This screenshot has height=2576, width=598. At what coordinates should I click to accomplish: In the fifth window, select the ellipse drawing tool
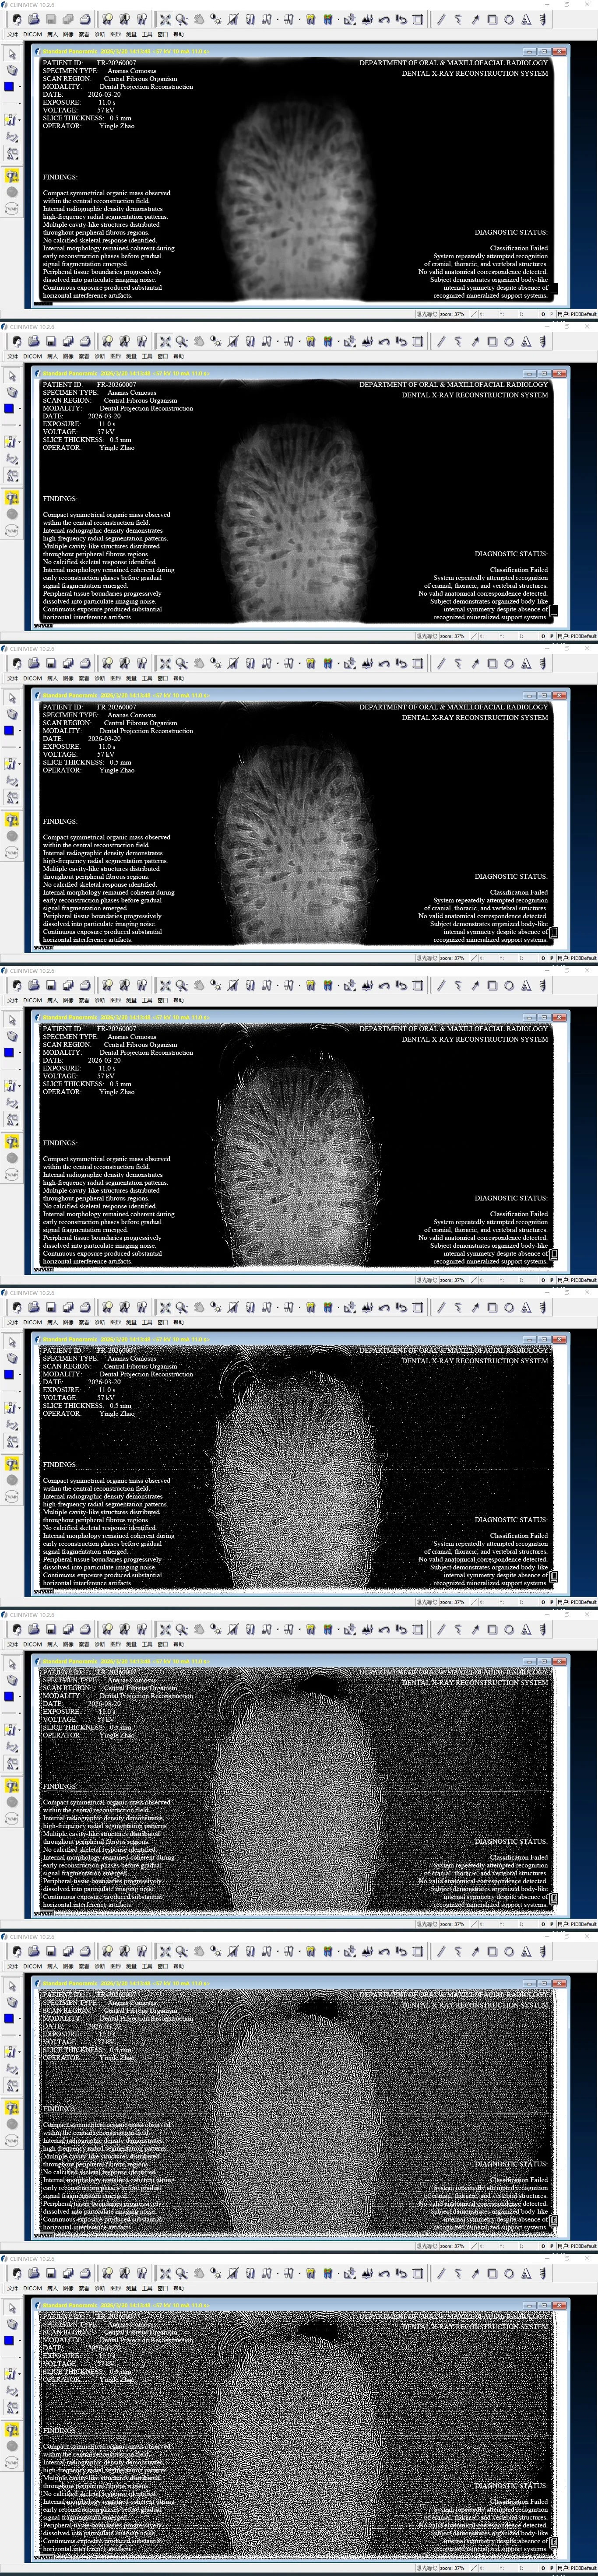[509, 1307]
